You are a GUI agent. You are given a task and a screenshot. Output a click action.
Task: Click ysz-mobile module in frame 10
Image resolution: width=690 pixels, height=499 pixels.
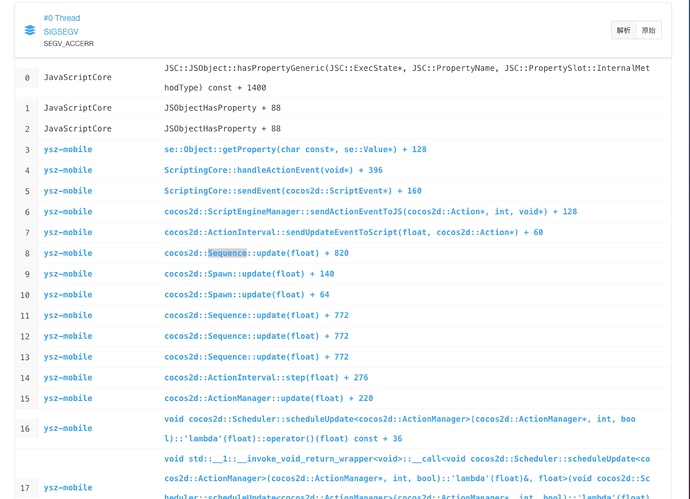[68, 294]
